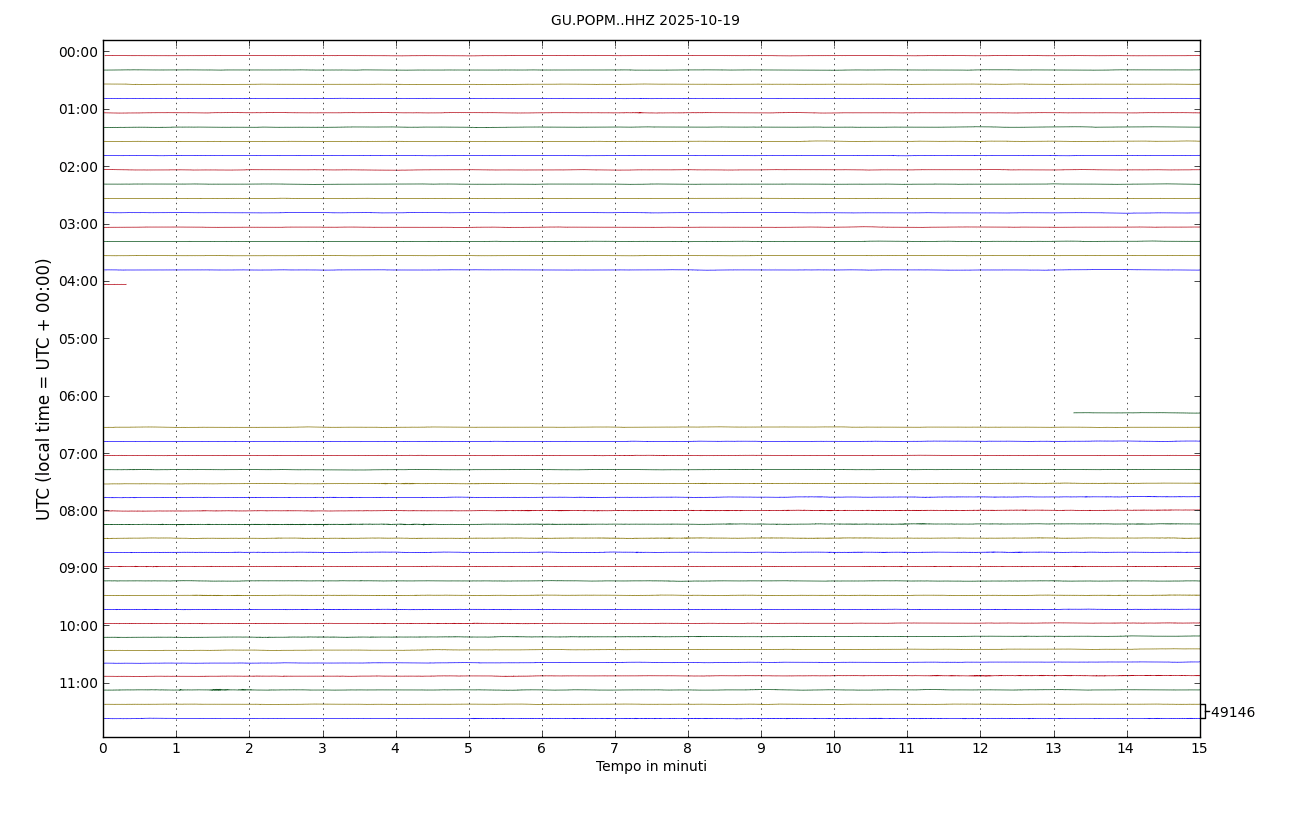The height and width of the screenshot is (819, 1290).
Task: Click the 'Tempo in minuti' x-axis label
Action: [x=651, y=767]
